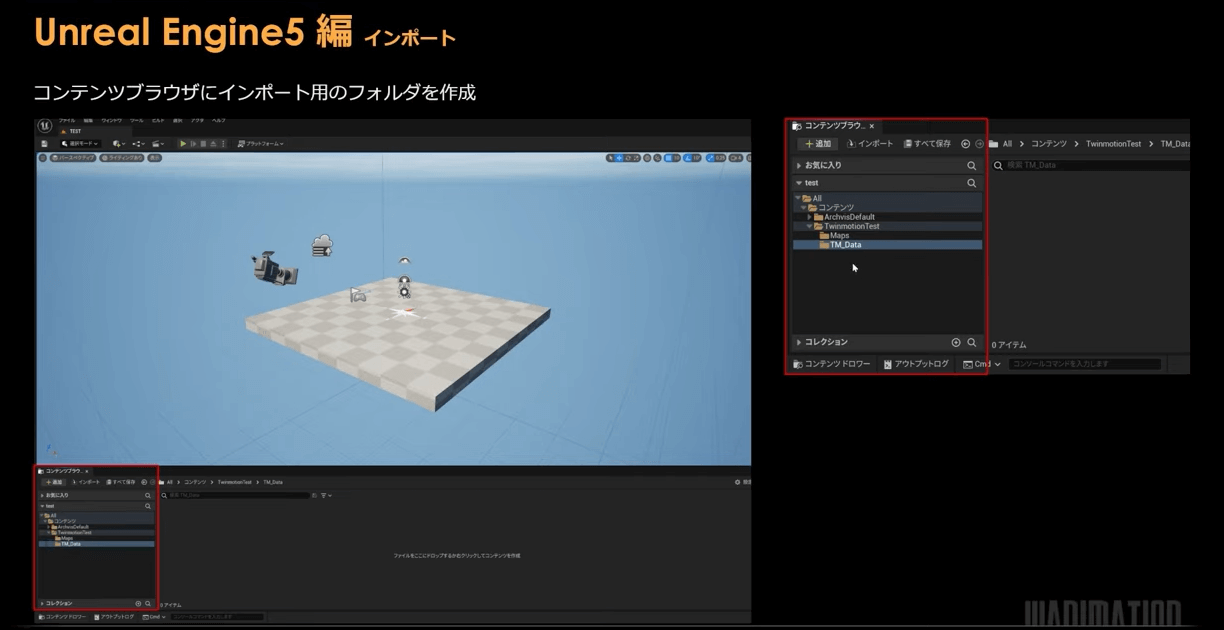Open the ヘルプ menu
This screenshot has width=1224, height=630.
[218, 121]
